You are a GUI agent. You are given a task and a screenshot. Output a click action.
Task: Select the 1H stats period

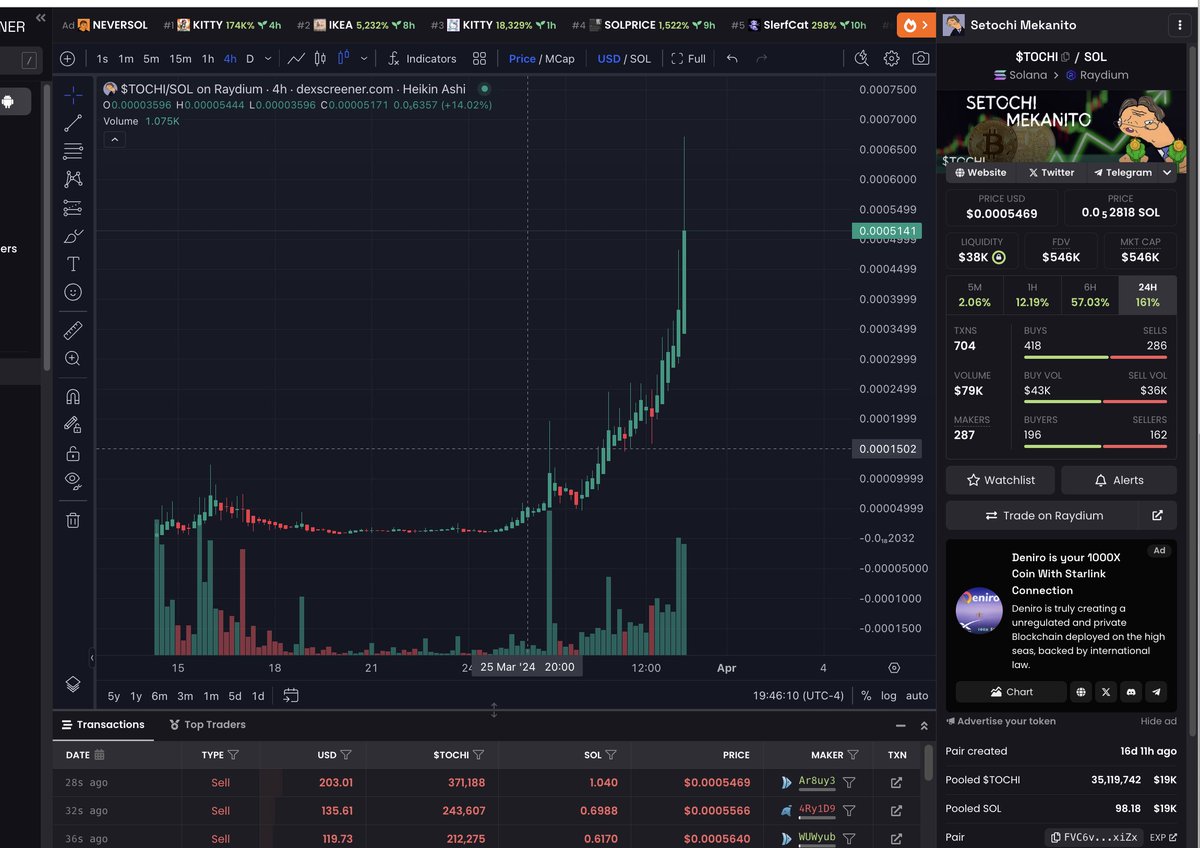[1032, 295]
